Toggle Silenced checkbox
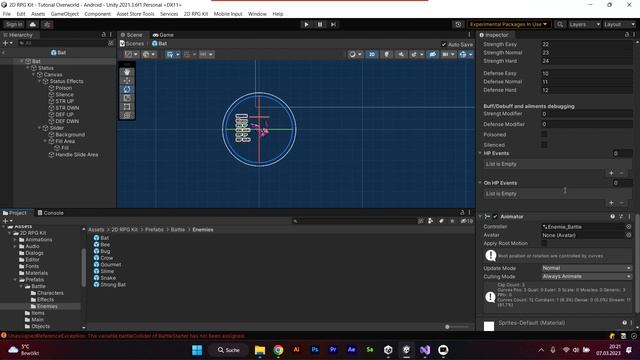This screenshot has height=360, width=640. (544, 145)
